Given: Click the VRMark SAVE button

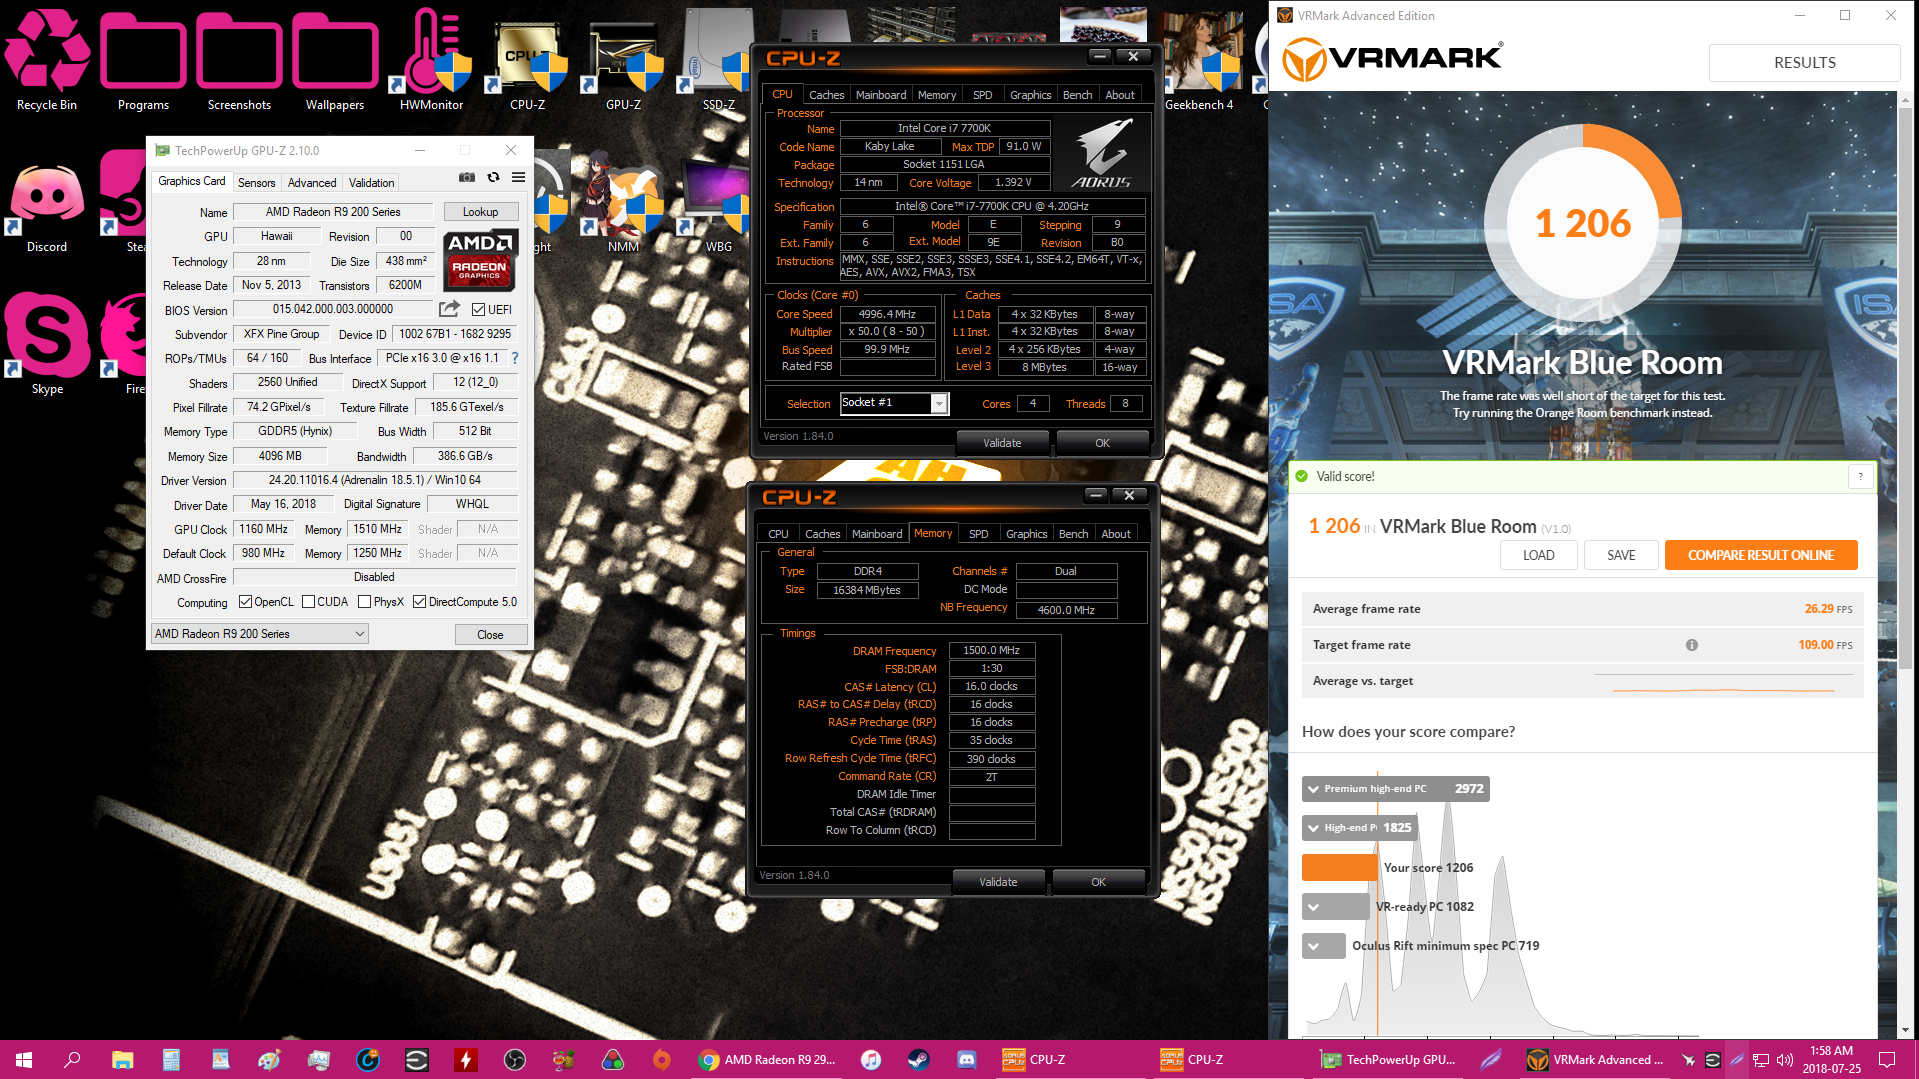Looking at the screenshot, I should pyautogui.click(x=1621, y=555).
